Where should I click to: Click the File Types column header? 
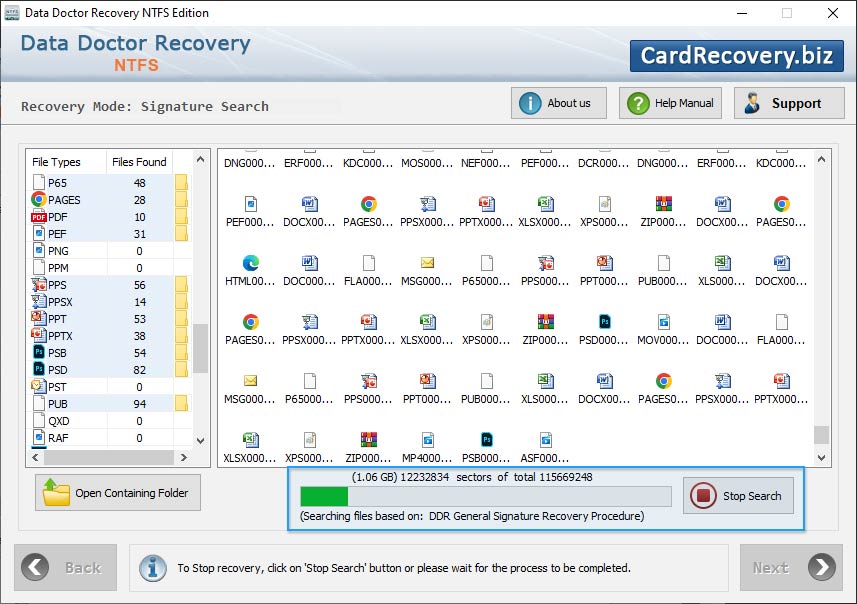pos(66,162)
